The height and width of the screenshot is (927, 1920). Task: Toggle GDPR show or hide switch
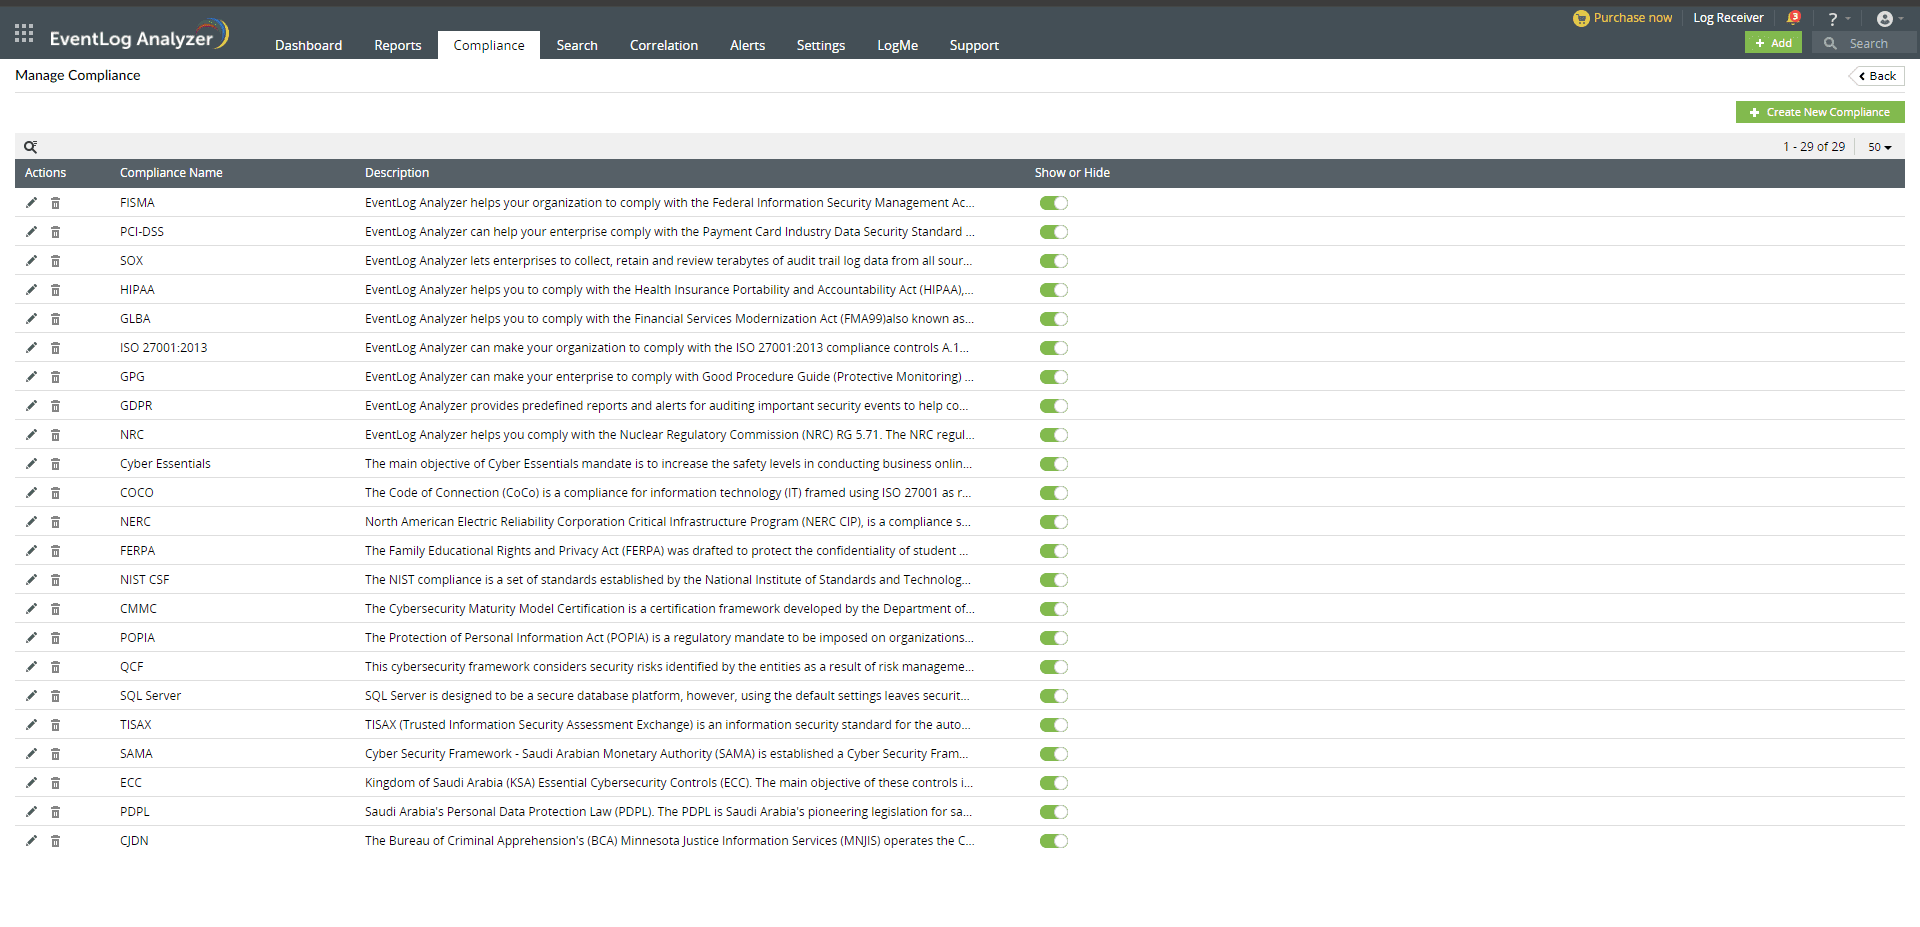click(1054, 406)
